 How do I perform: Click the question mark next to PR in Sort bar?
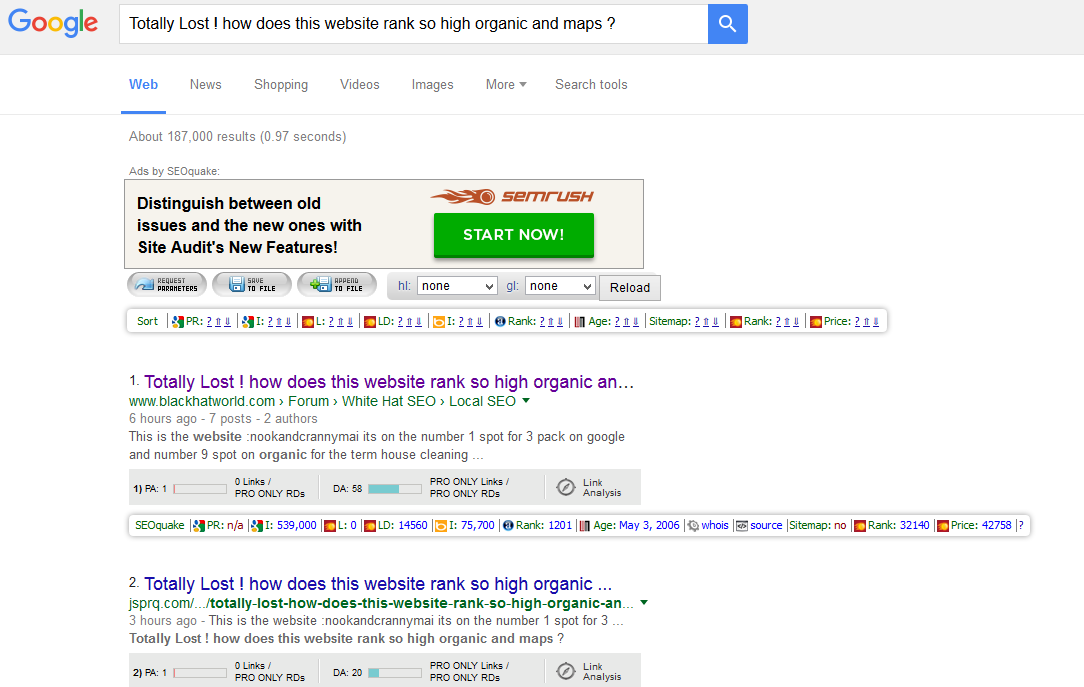click(209, 321)
